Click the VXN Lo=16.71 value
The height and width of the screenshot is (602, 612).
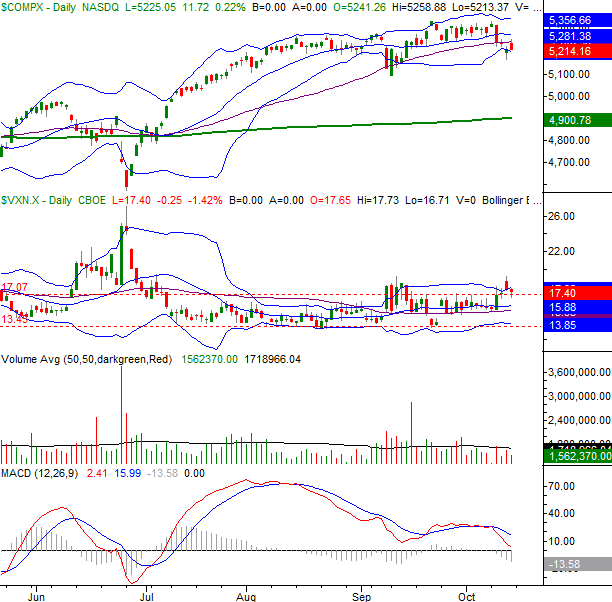(427, 200)
